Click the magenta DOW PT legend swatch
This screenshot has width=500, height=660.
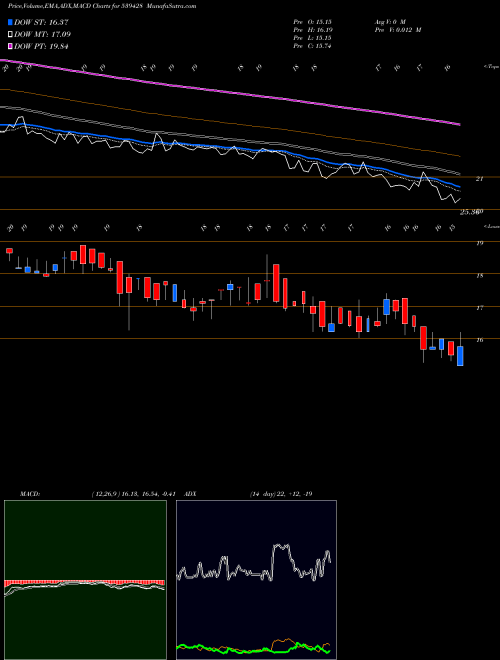[x=11, y=46]
